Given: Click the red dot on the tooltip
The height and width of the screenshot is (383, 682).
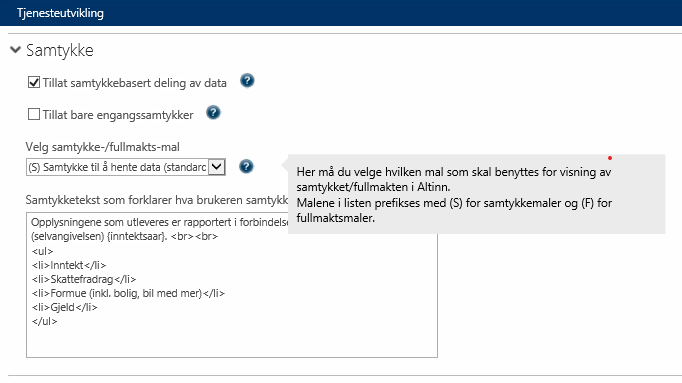Looking at the screenshot, I should point(610,158).
